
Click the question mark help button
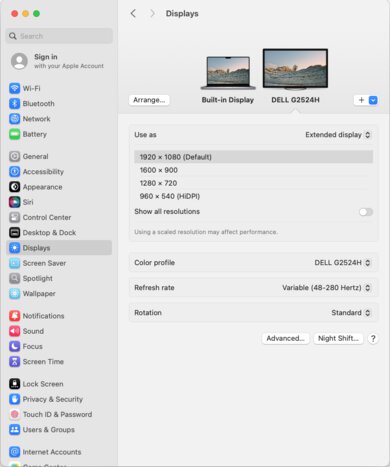[x=373, y=339]
